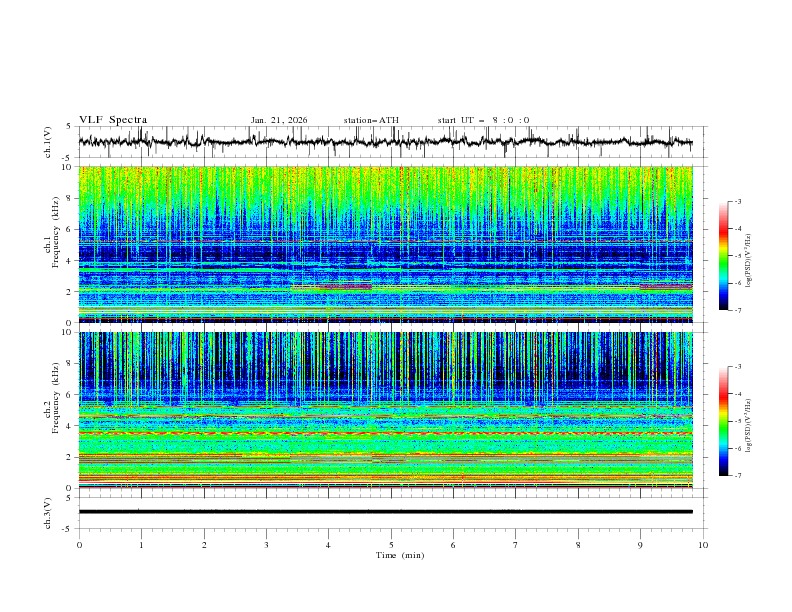Click the "3" tick on the time axis
The image size is (792, 612).
(266, 545)
